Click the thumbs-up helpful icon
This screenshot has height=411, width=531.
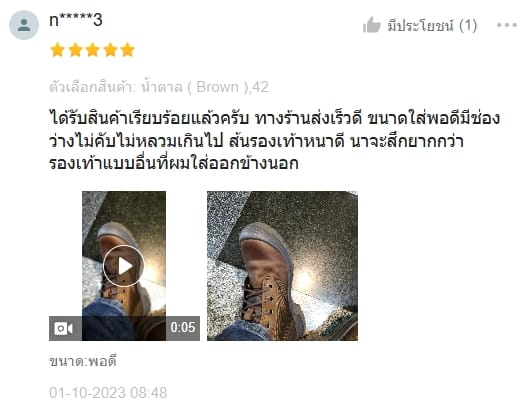[x=371, y=25]
